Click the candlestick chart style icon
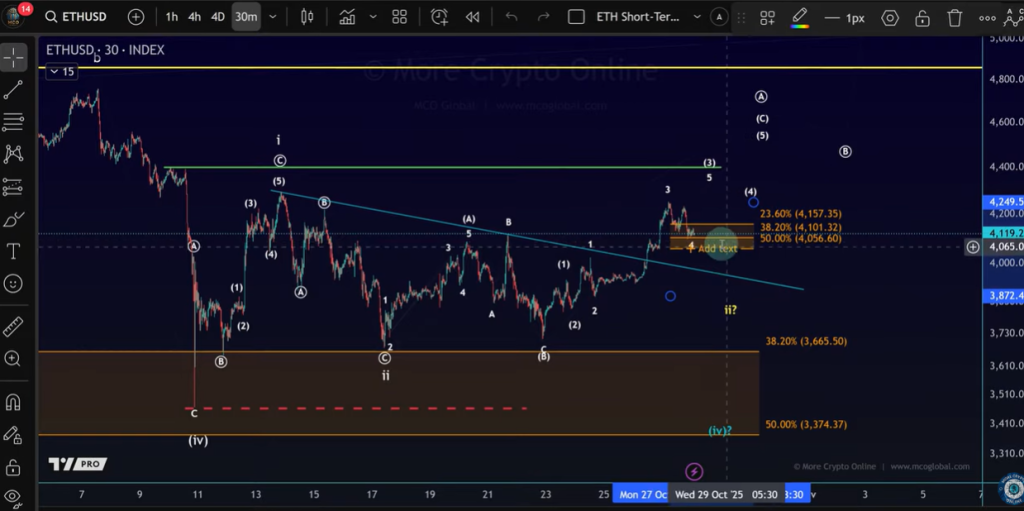This screenshot has height=511, width=1024. (x=307, y=17)
